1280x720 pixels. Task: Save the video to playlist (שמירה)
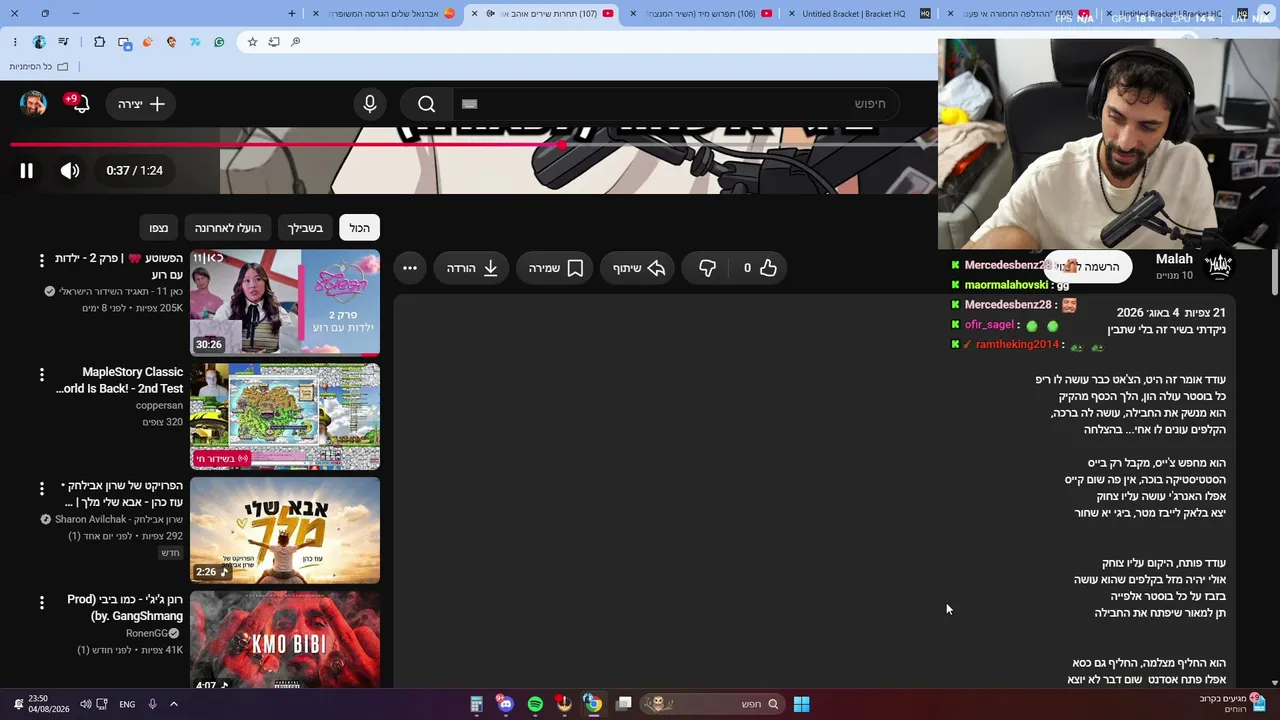(556, 268)
